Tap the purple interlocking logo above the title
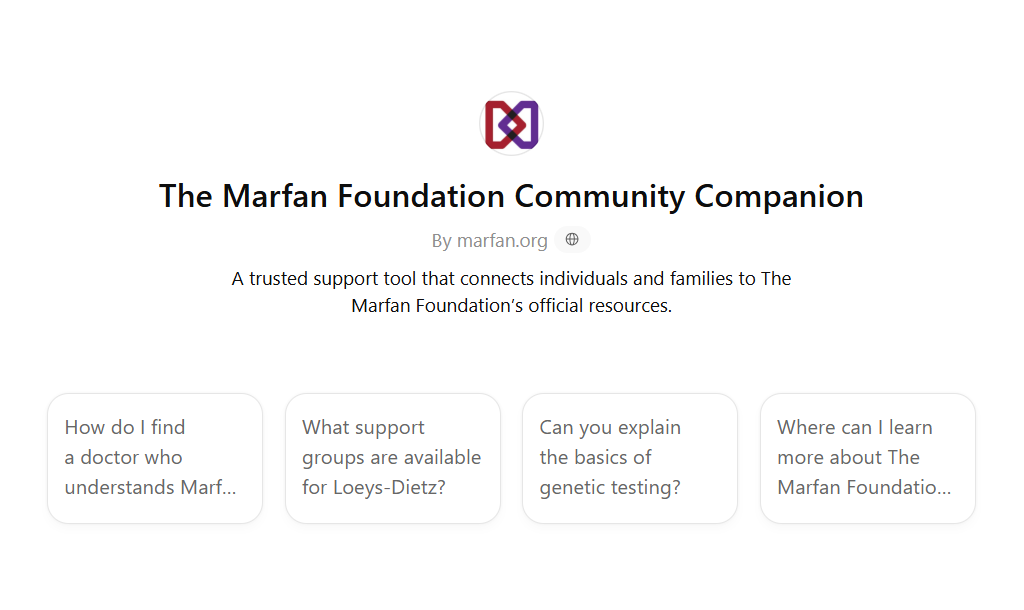1024x610 pixels. [x=511, y=123]
